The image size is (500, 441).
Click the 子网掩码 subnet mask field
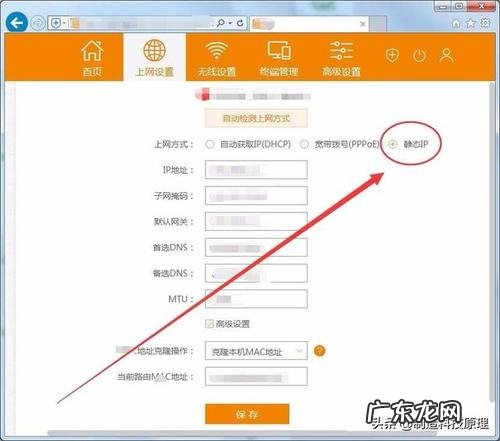coord(256,195)
